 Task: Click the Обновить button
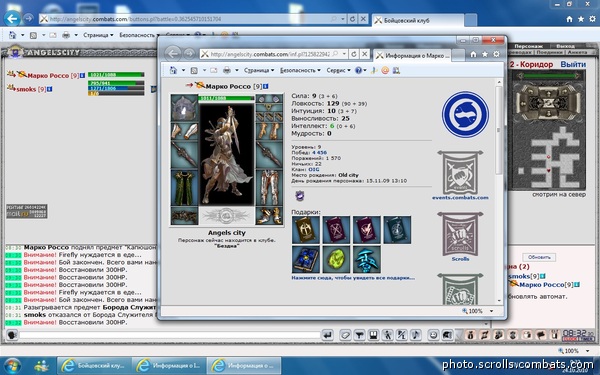pos(539,257)
